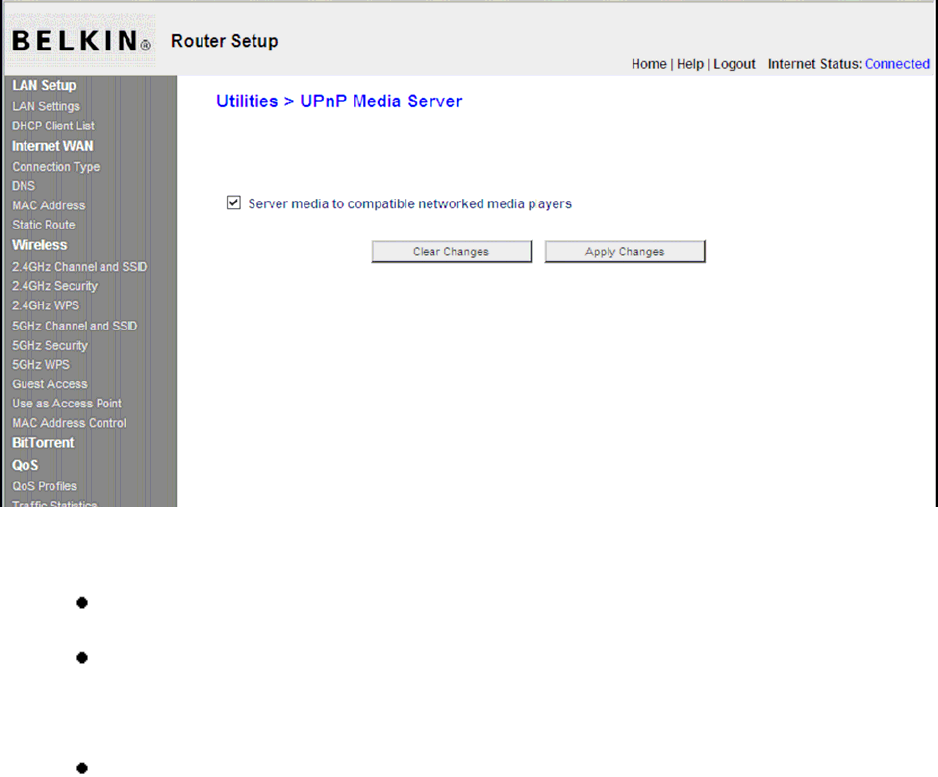Viewport: 938px width, 777px height.
Task: Open Connection Type page
Action: click(x=56, y=167)
